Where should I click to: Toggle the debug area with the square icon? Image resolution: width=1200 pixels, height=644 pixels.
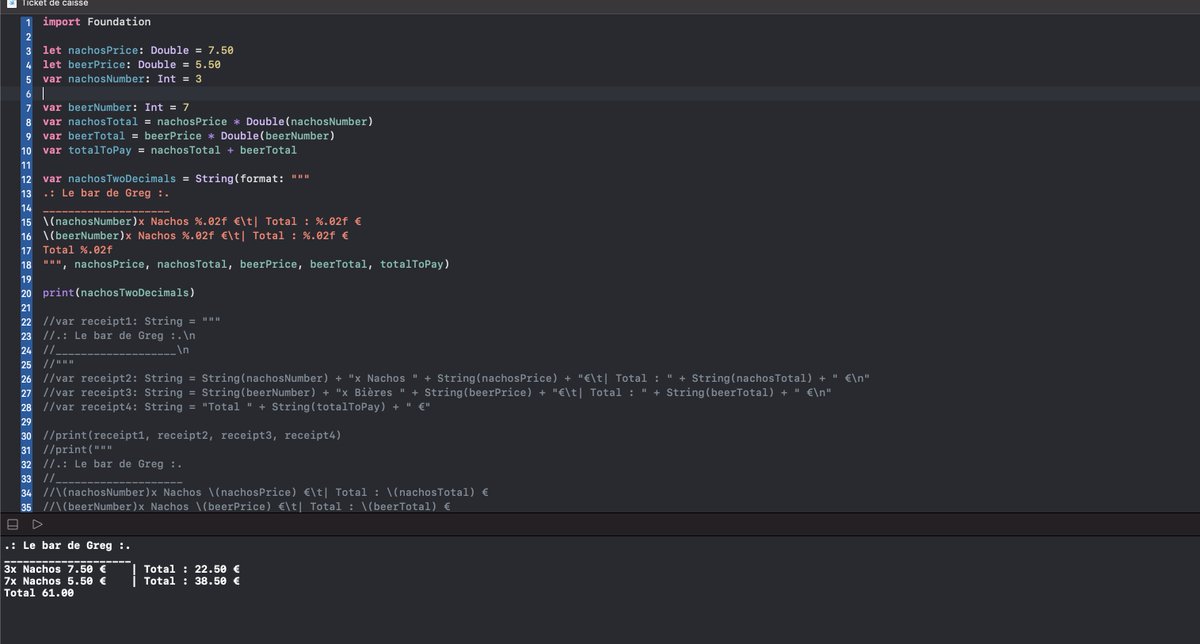[x=13, y=524]
